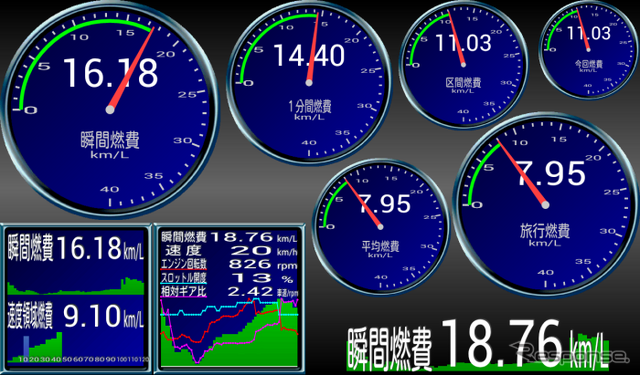Open the 旅行燃費 7.95 gauge
The image size is (640, 375).
point(545,205)
